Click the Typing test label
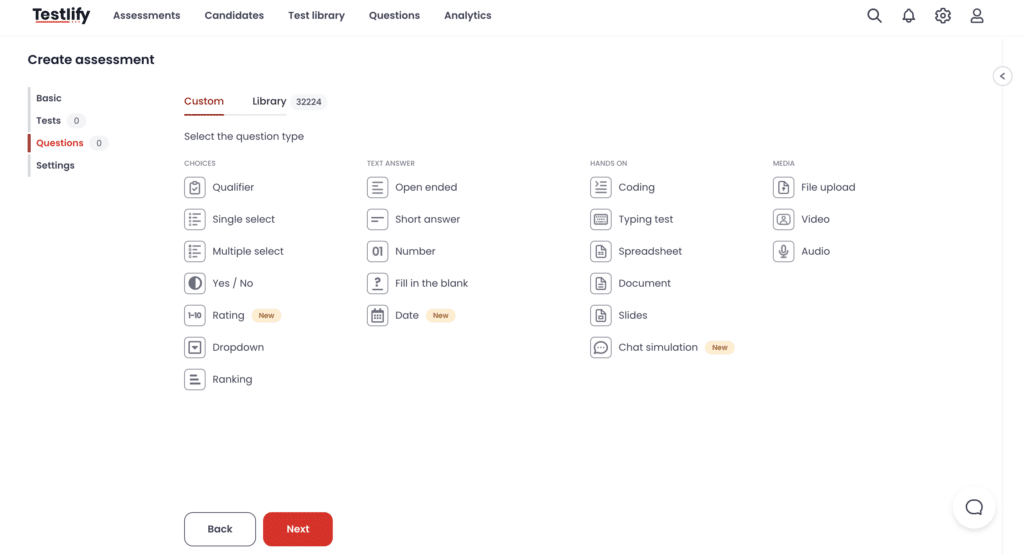 (x=646, y=219)
